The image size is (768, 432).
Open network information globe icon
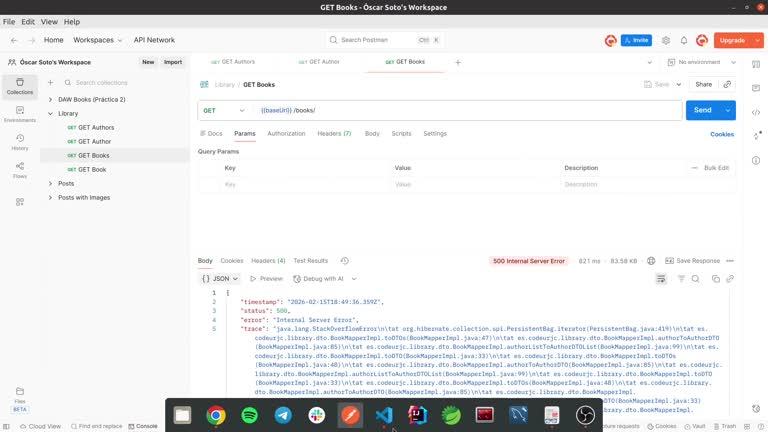coord(651,261)
